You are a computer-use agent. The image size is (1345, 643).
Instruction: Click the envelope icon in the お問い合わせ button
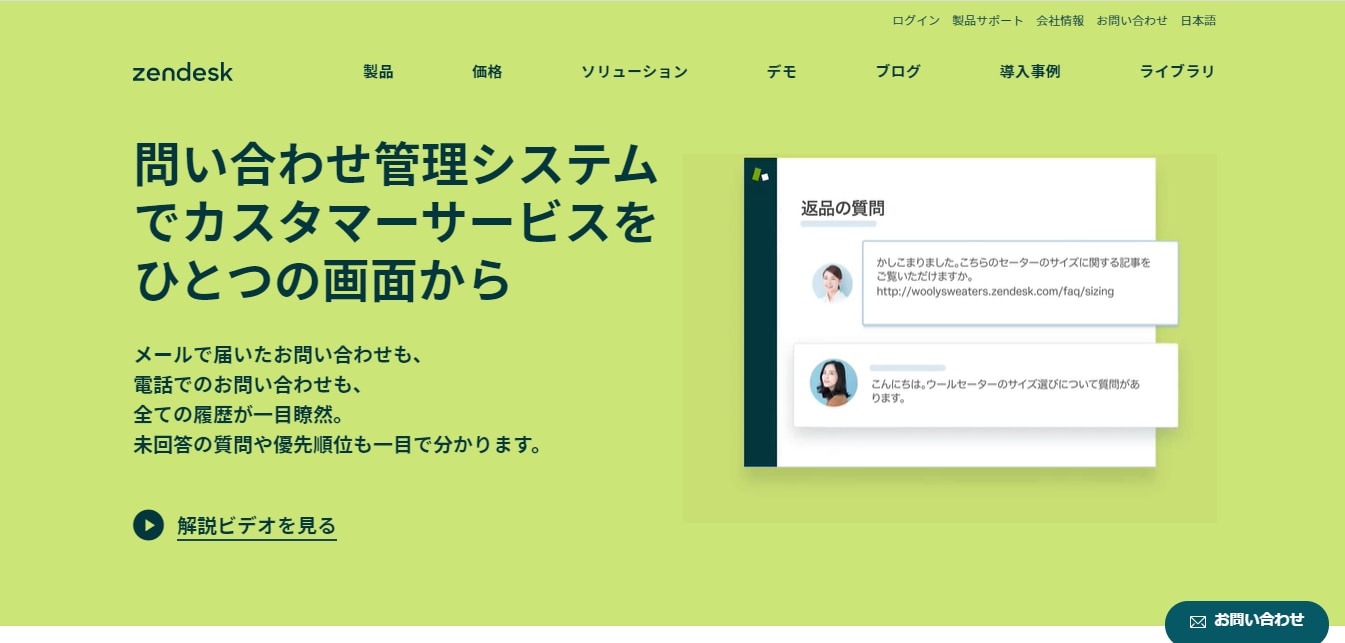coord(1197,620)
